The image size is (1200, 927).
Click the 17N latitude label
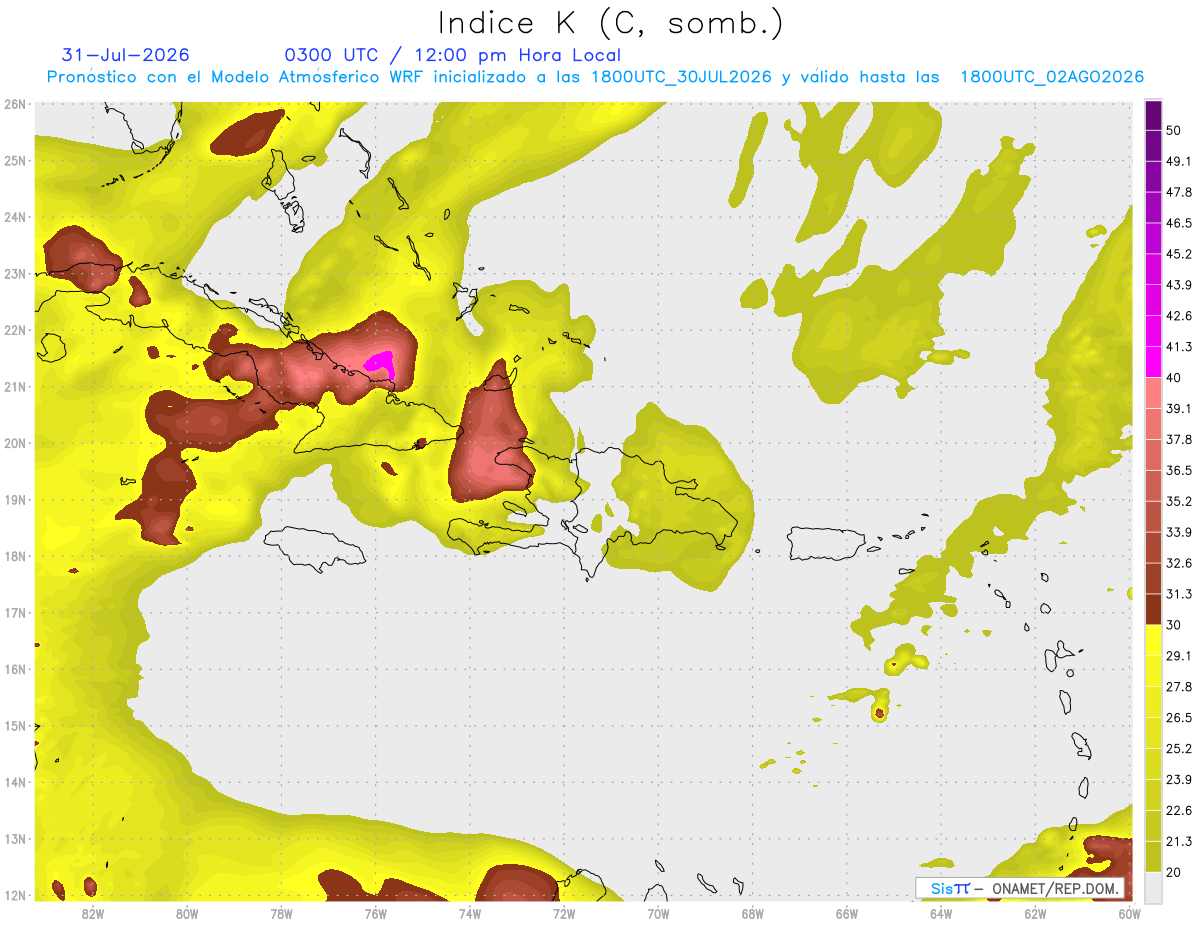coord(15,612)
